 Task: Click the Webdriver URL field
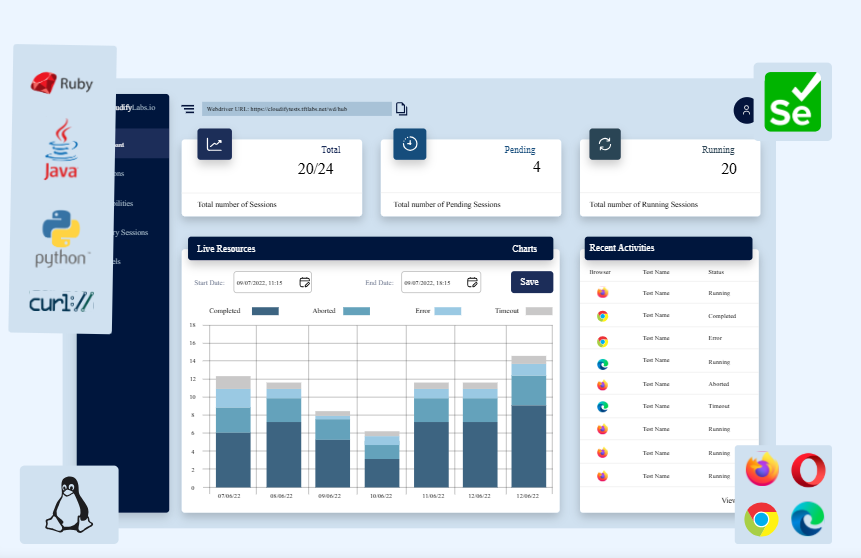(297, 109)
